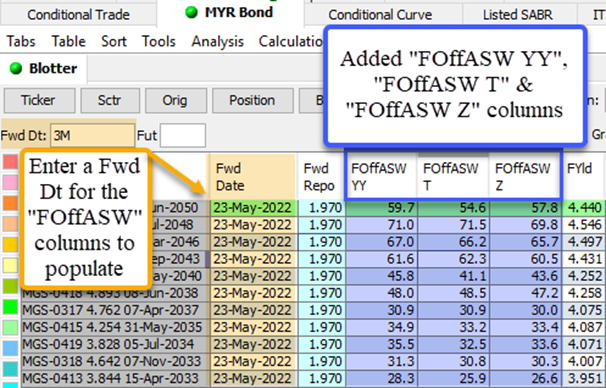606x388 pixels.
Task: Select the dark orange color swatch
Action: tap(10, 203)
